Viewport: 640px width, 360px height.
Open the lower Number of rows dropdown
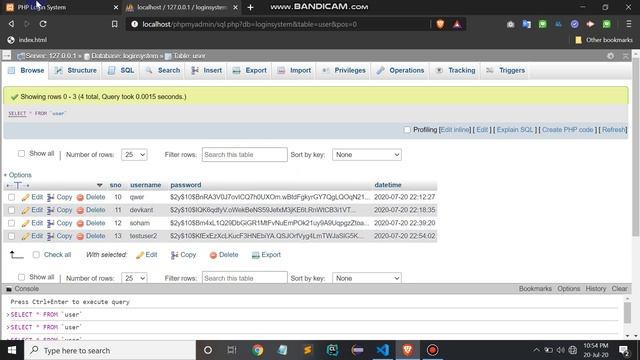[134, 278]
